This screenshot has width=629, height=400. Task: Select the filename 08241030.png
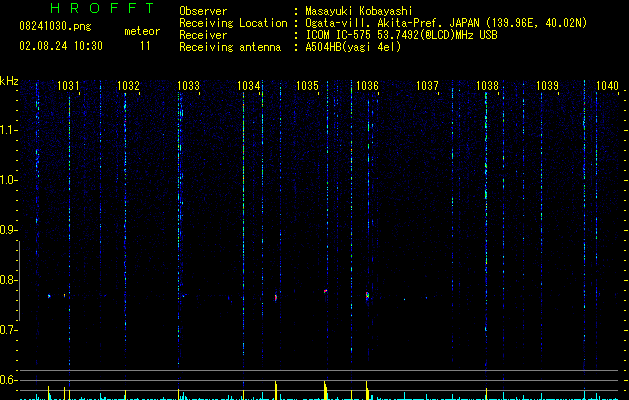tap(55, 26)
